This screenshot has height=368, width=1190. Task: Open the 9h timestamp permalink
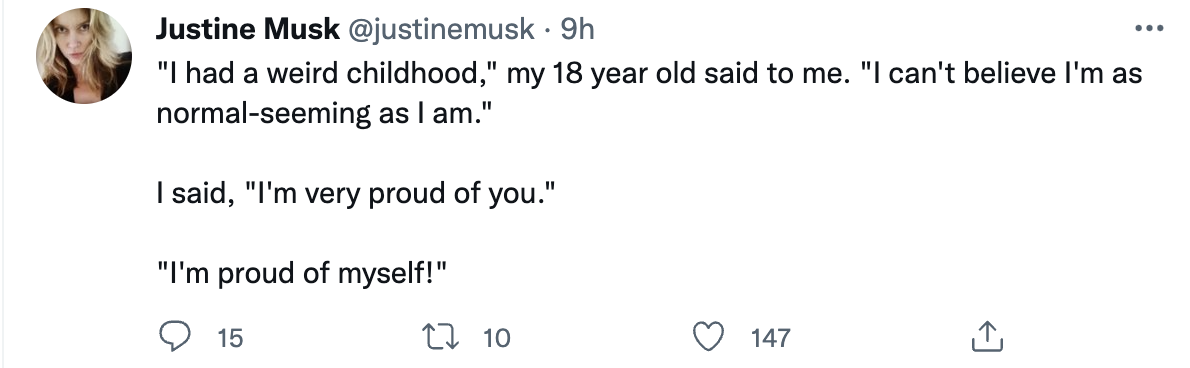577,30
